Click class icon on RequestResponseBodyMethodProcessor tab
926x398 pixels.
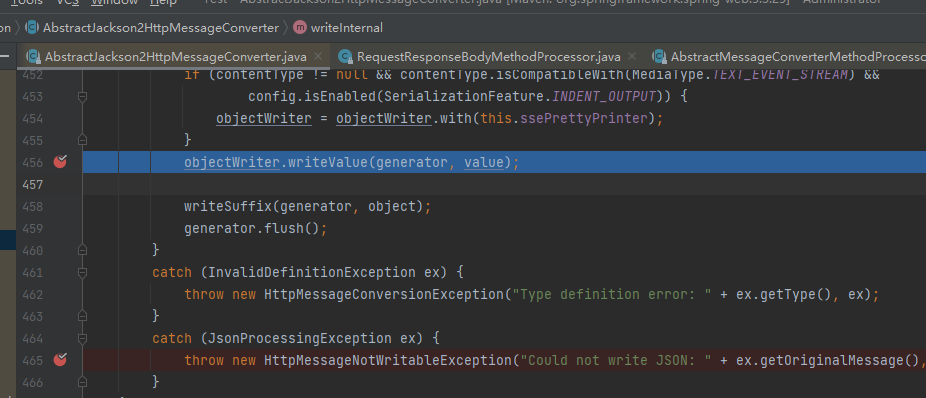(345, 57)
